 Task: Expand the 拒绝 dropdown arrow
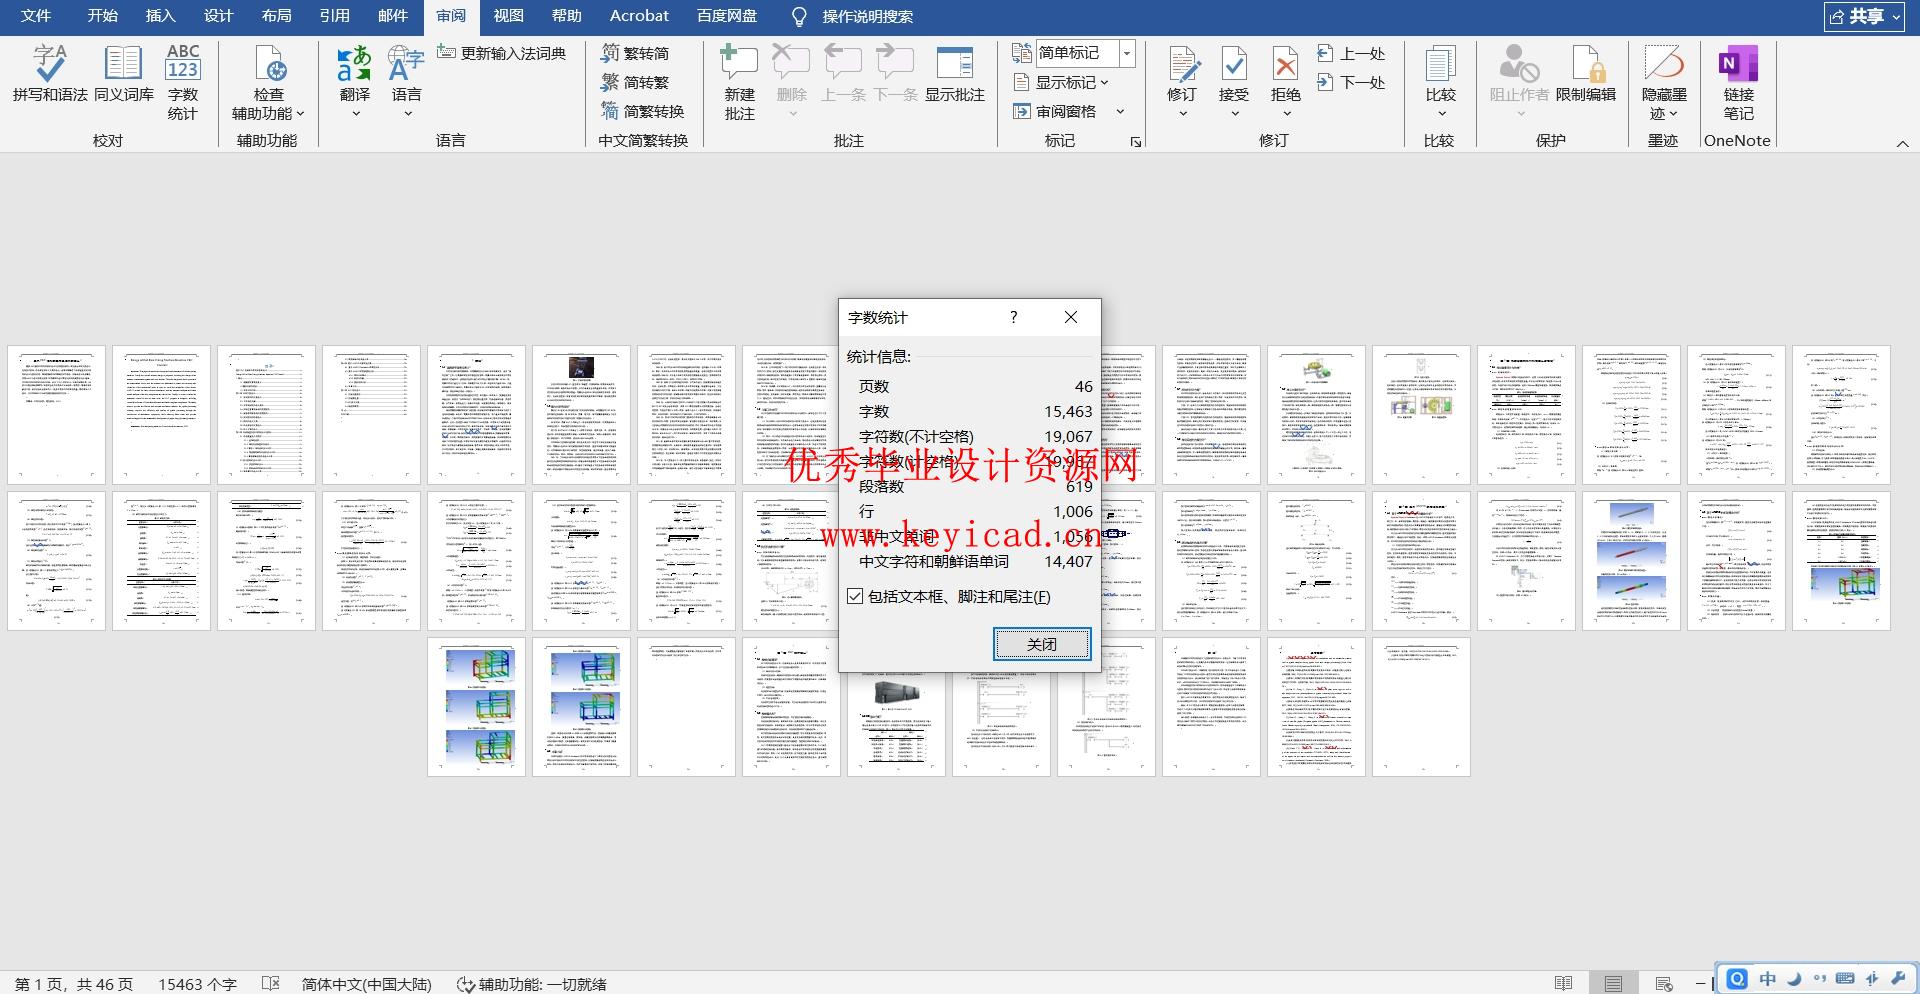1286,114
